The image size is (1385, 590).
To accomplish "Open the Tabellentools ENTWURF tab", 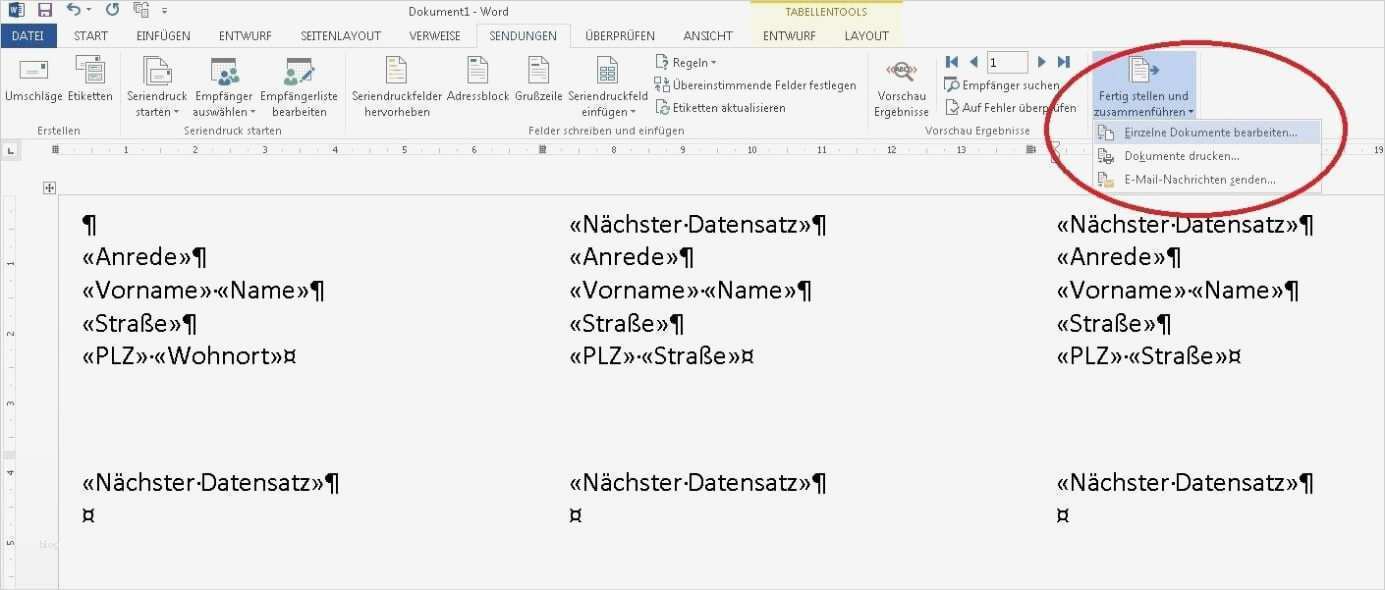I will (789, 36).
